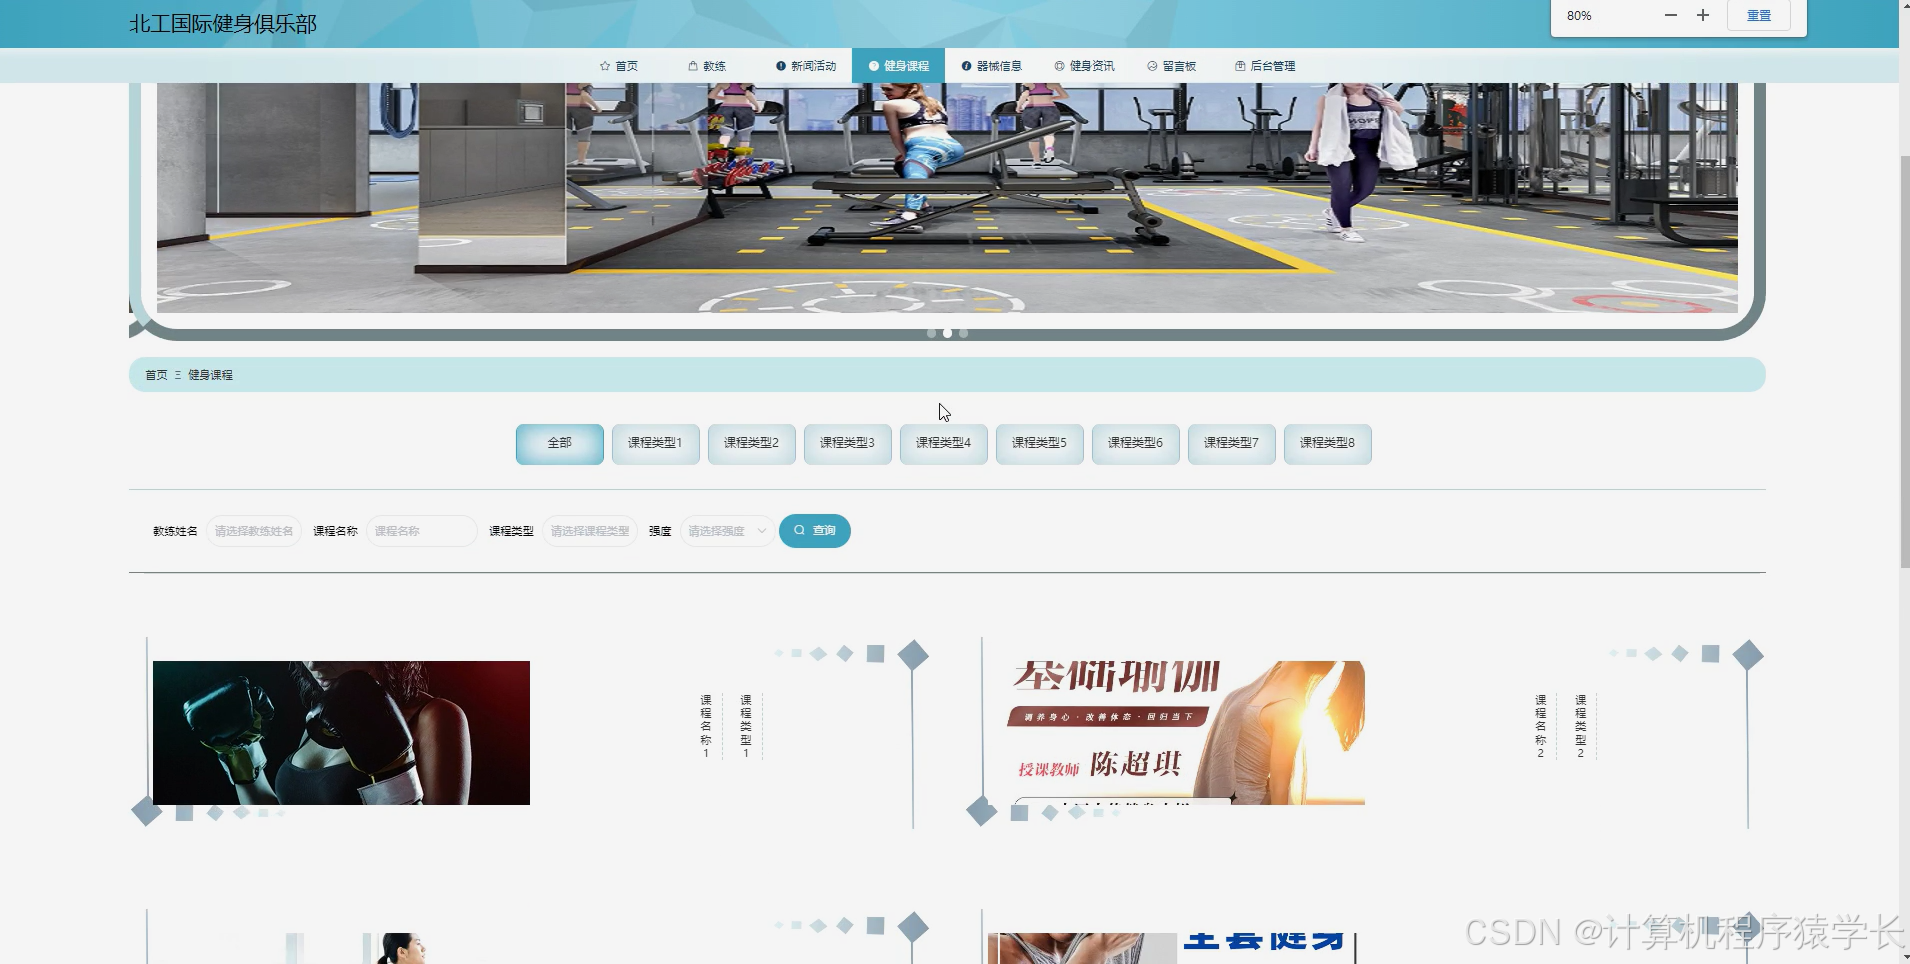Click the 课程名称1 vertical label

tap(706, 726)
